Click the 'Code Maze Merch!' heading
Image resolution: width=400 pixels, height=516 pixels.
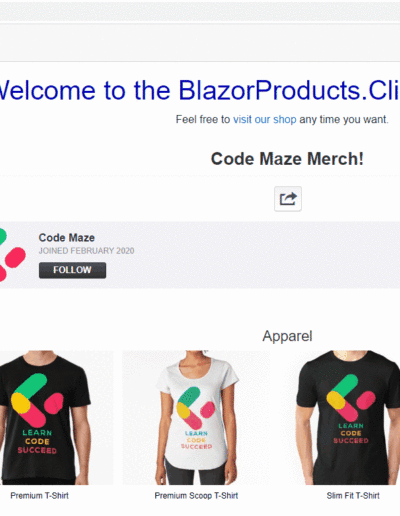[287, 159]
